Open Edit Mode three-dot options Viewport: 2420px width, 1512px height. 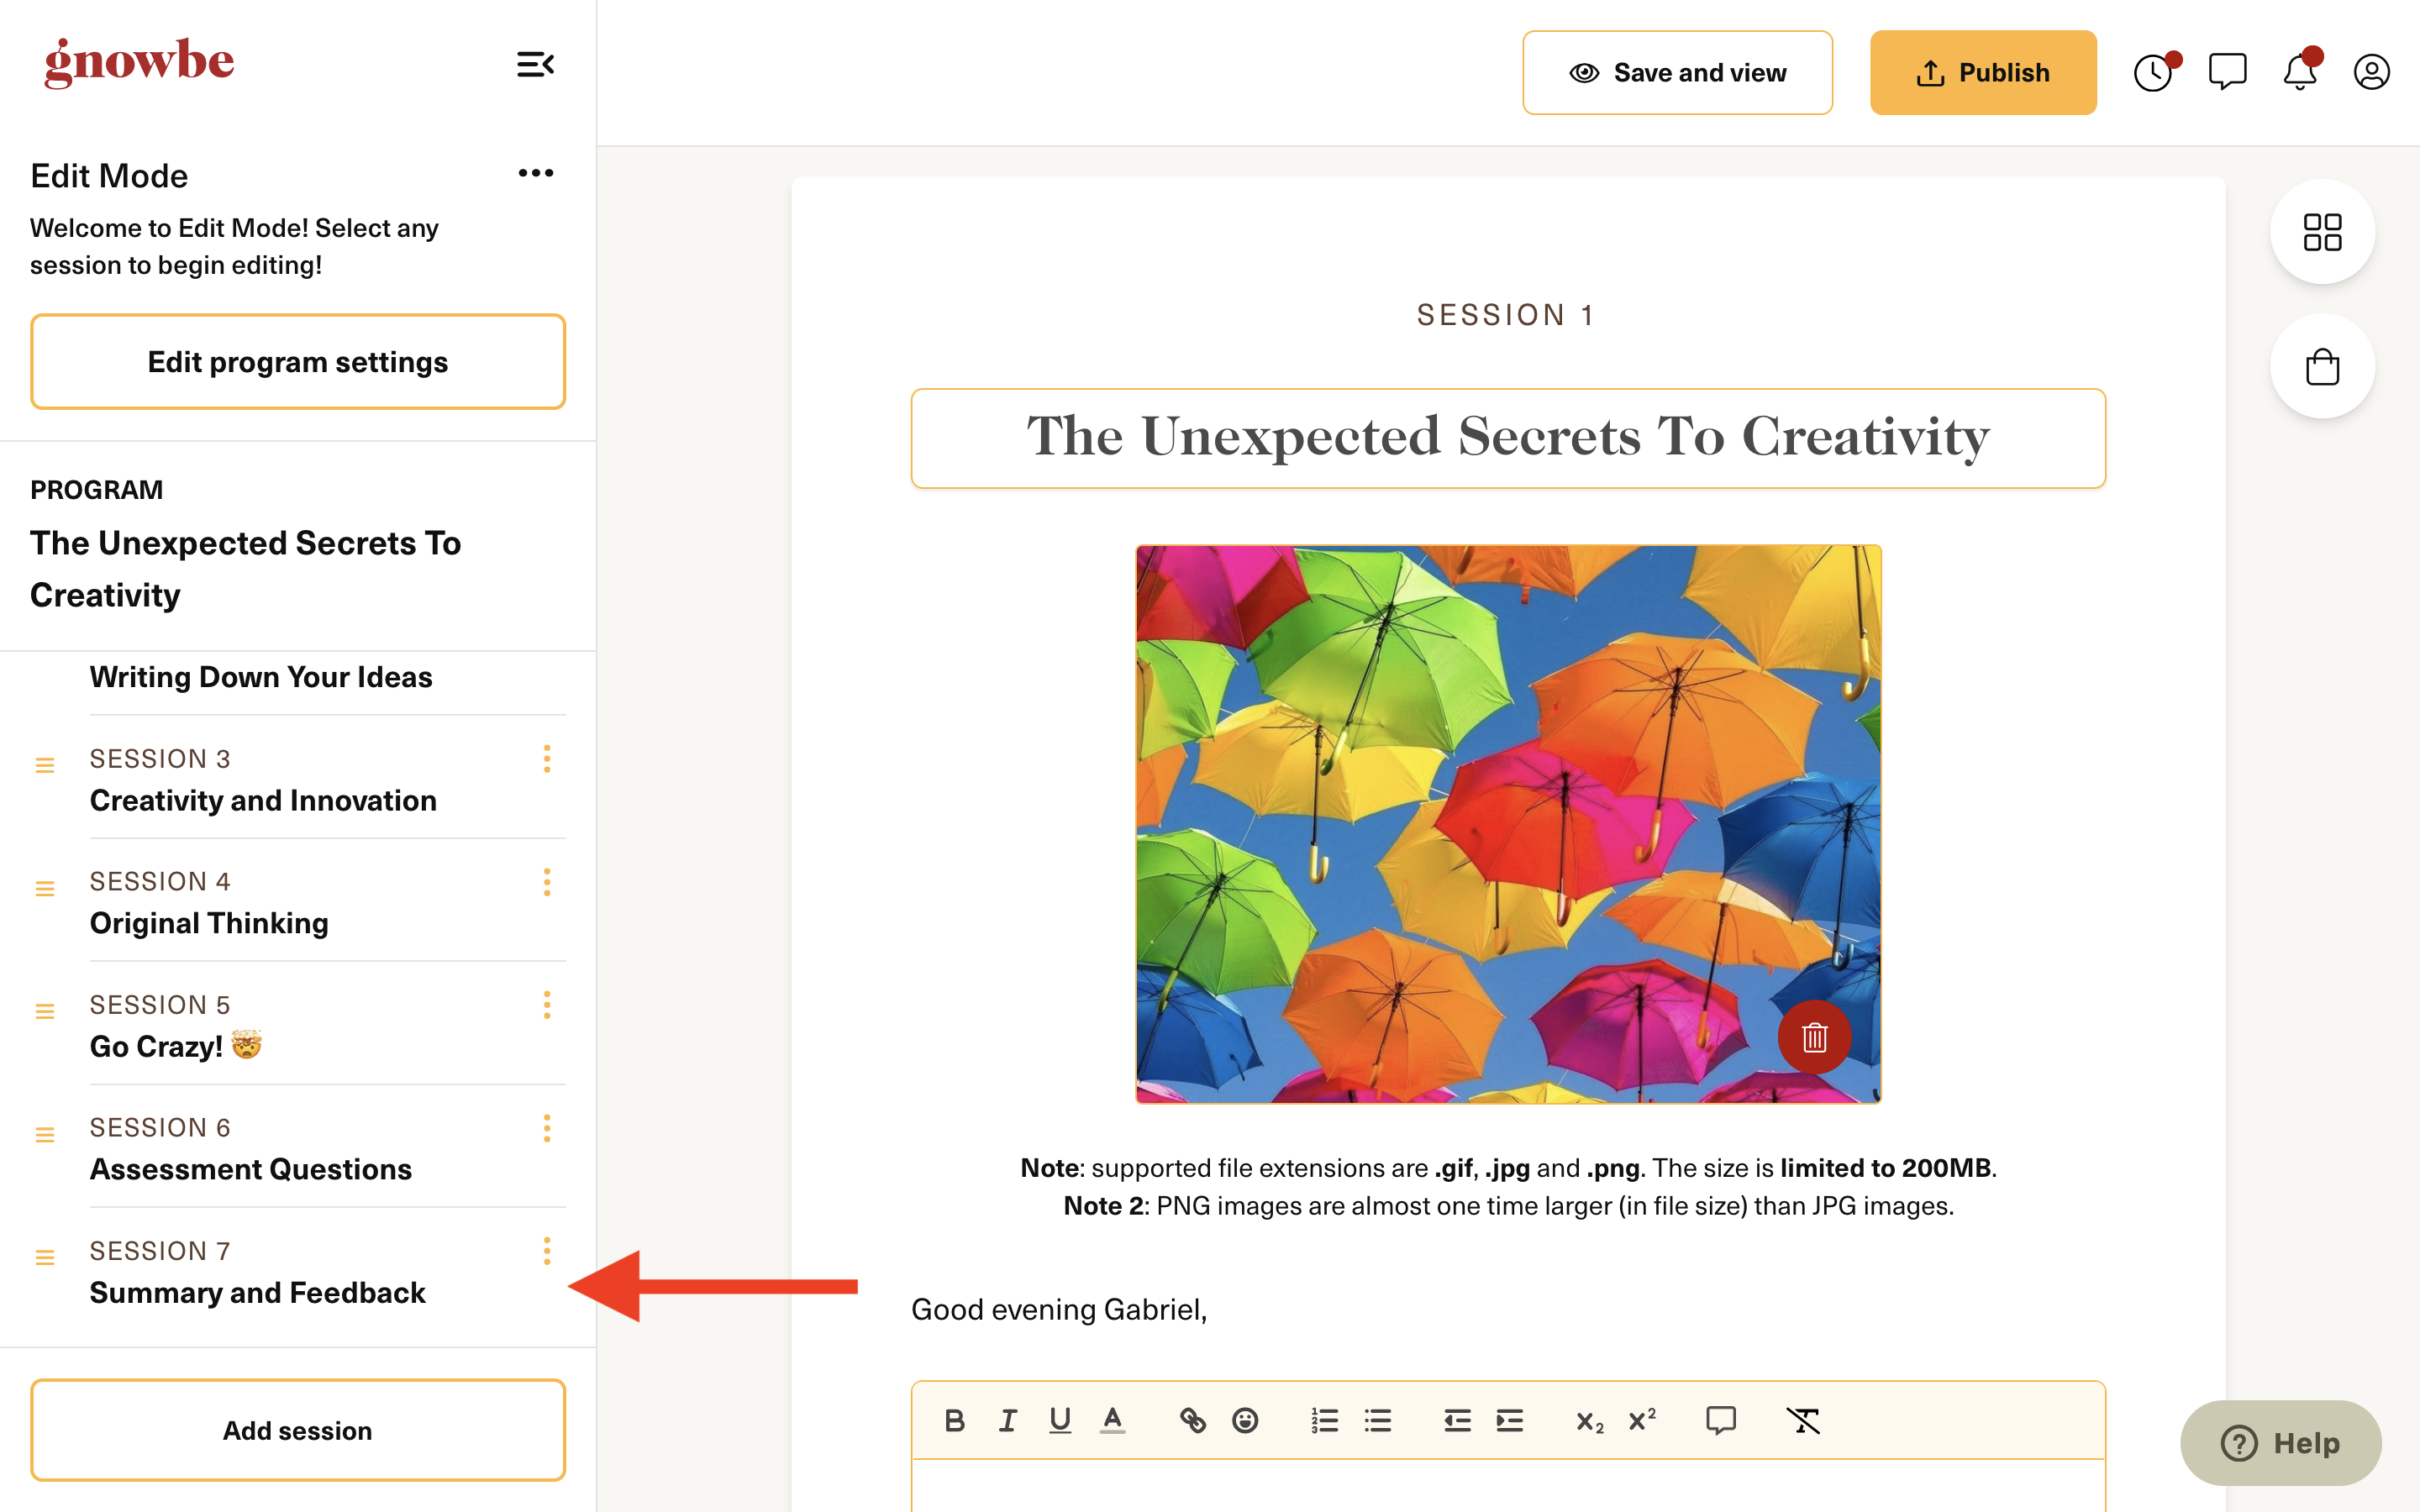536,173
